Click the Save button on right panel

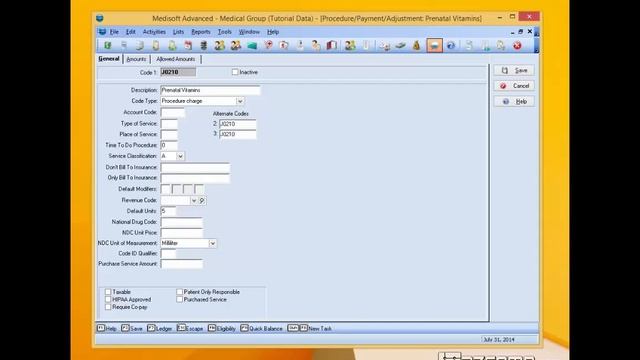coord(514,70)
